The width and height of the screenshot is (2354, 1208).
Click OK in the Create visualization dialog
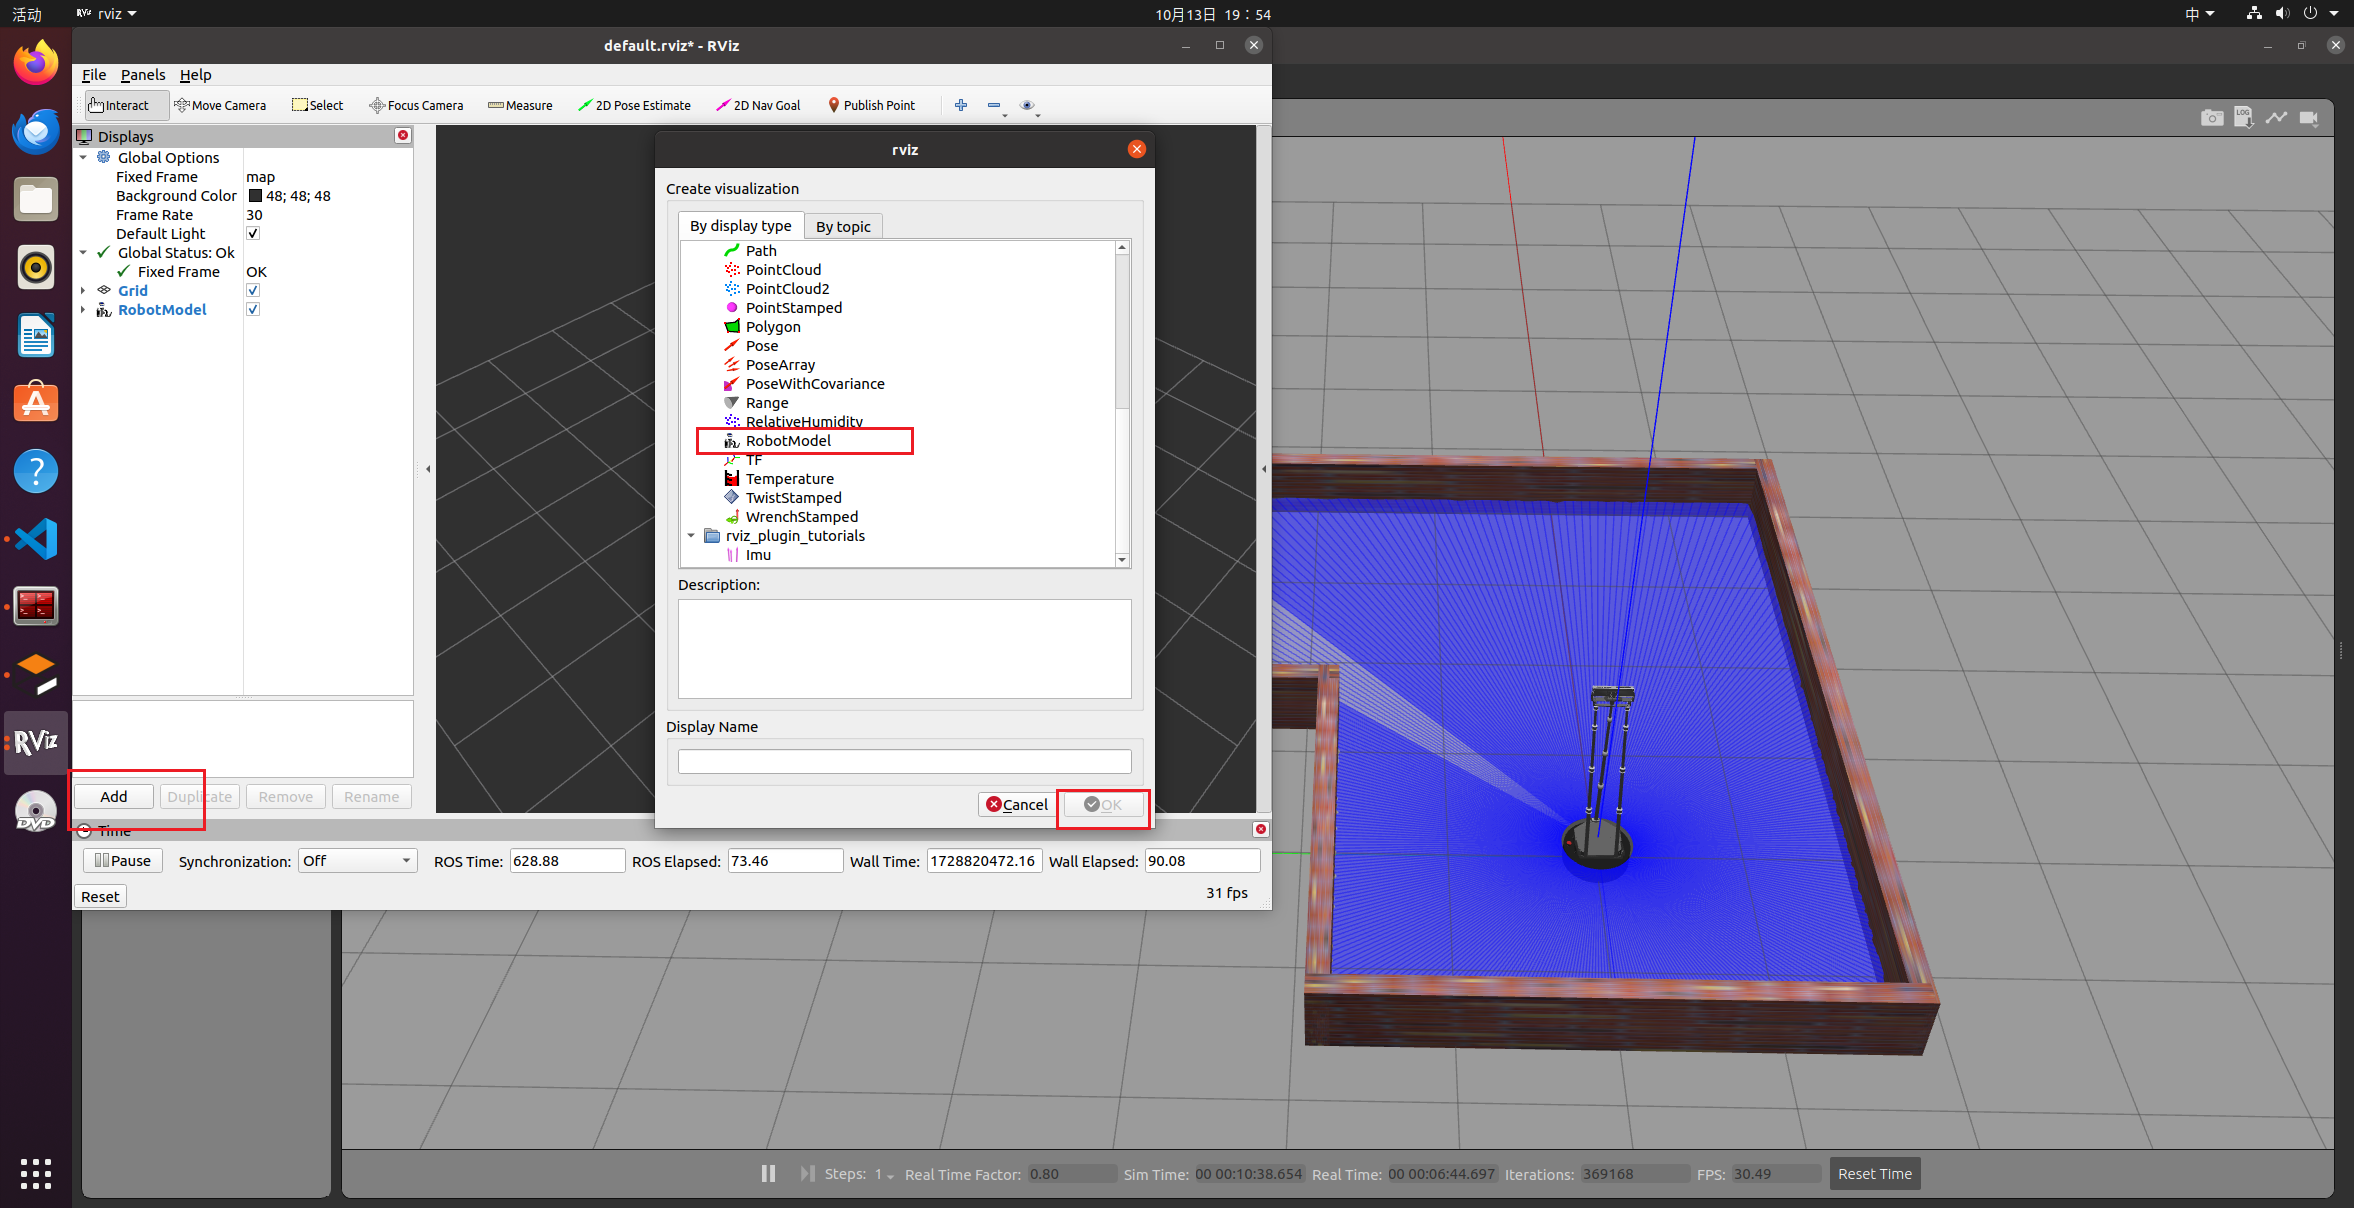(1103, 804)
